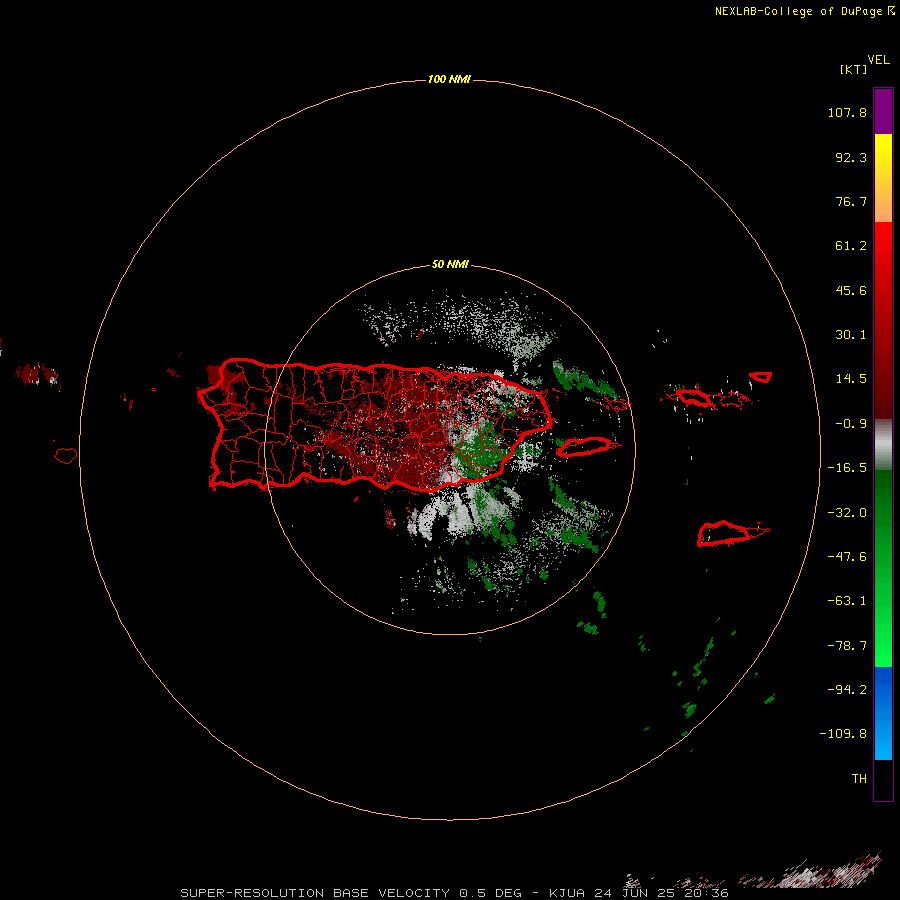
Task: Click the VEL legend title
Action: (878, 59)
